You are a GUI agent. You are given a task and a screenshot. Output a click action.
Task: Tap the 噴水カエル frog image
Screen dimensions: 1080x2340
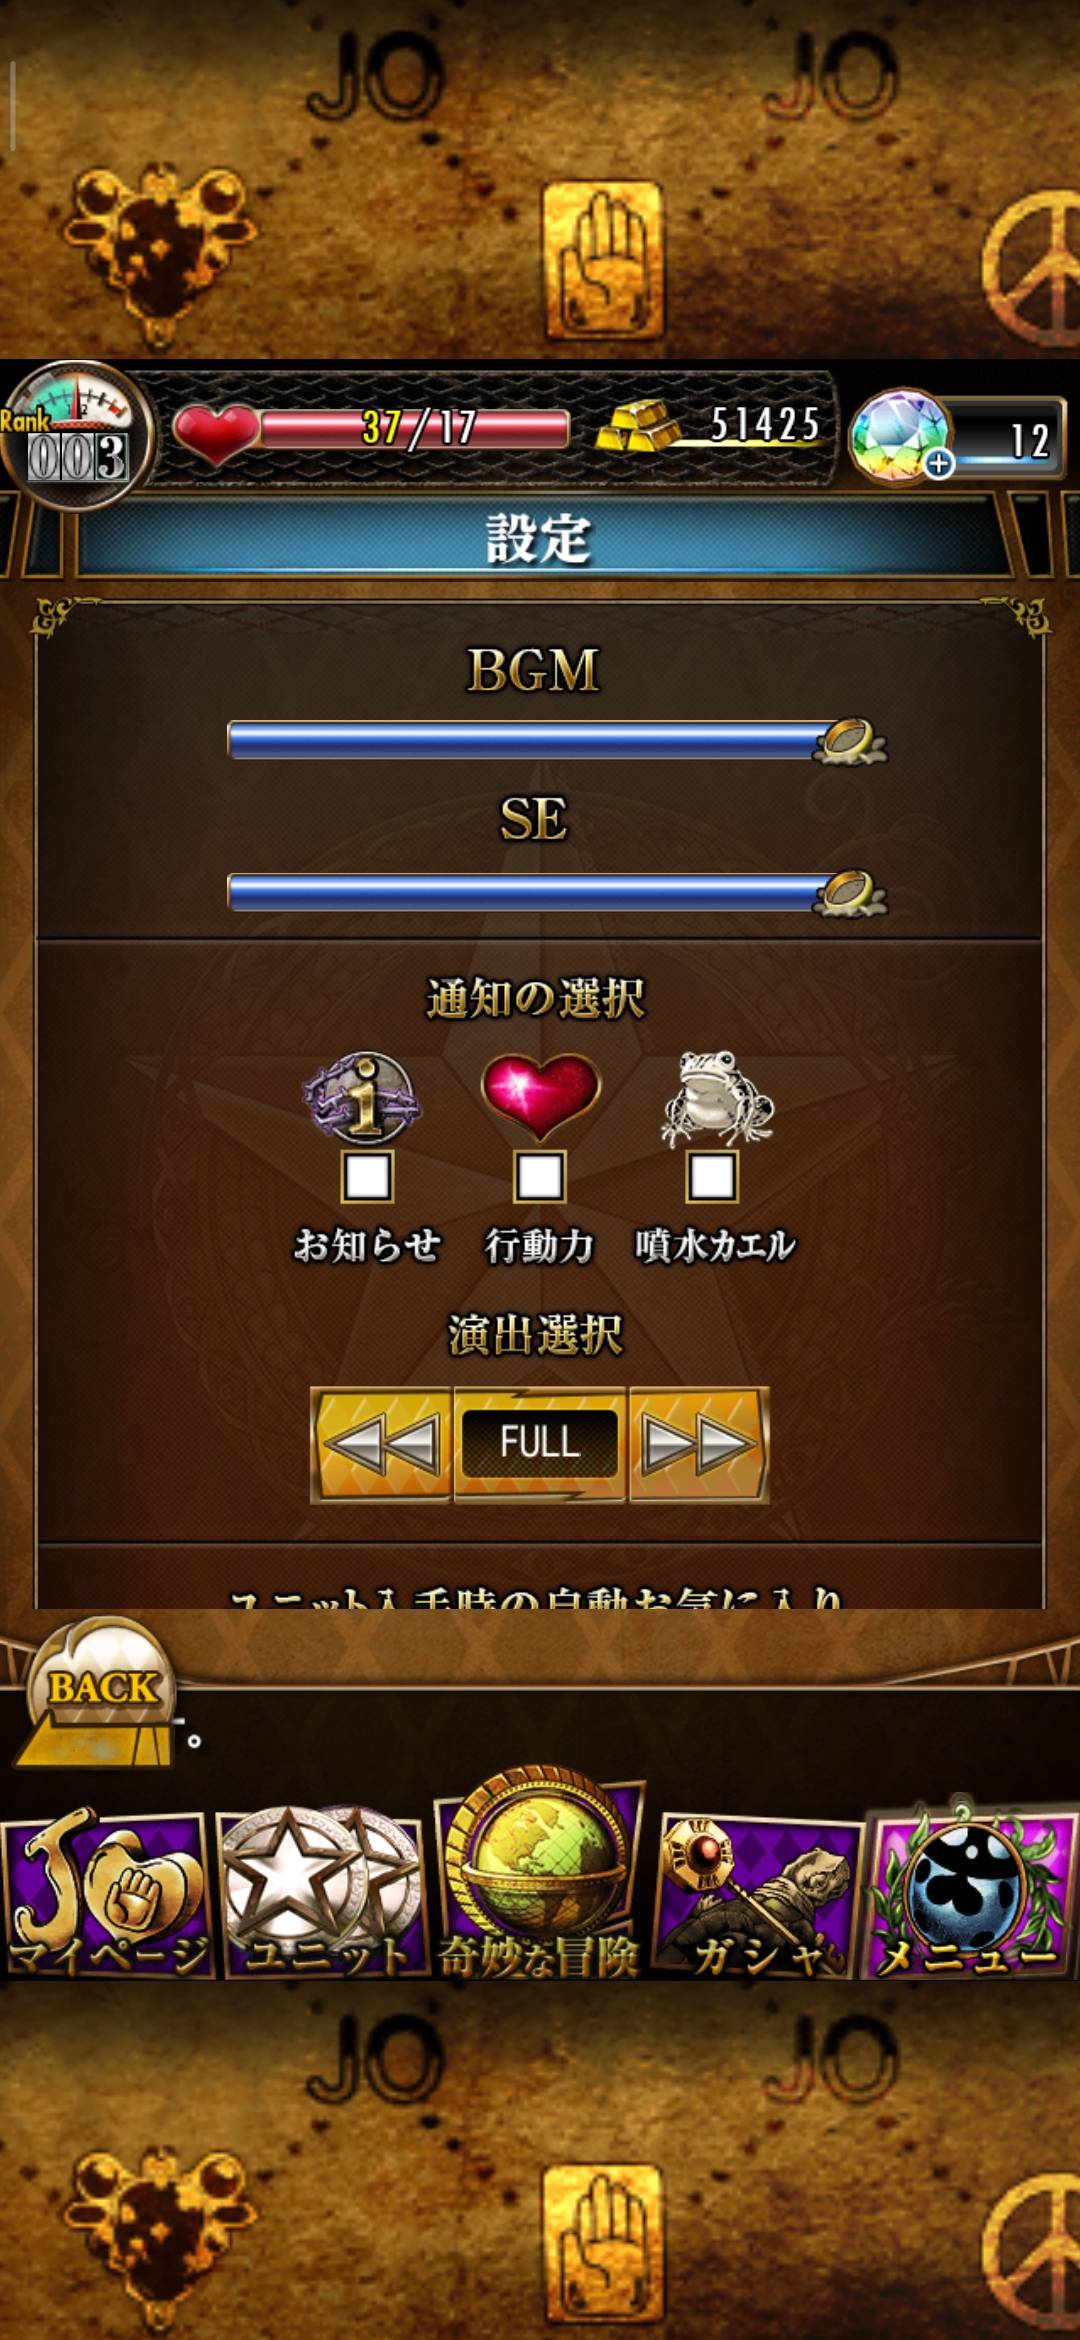pos(716,1098)
